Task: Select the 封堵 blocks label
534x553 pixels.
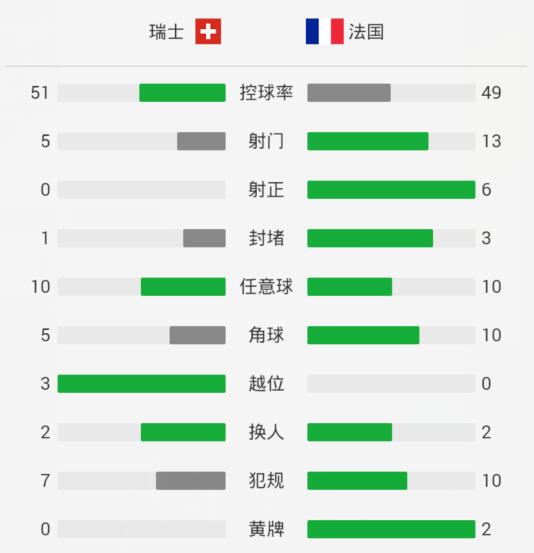Action: pyautogui.click(x=266, y=238)
